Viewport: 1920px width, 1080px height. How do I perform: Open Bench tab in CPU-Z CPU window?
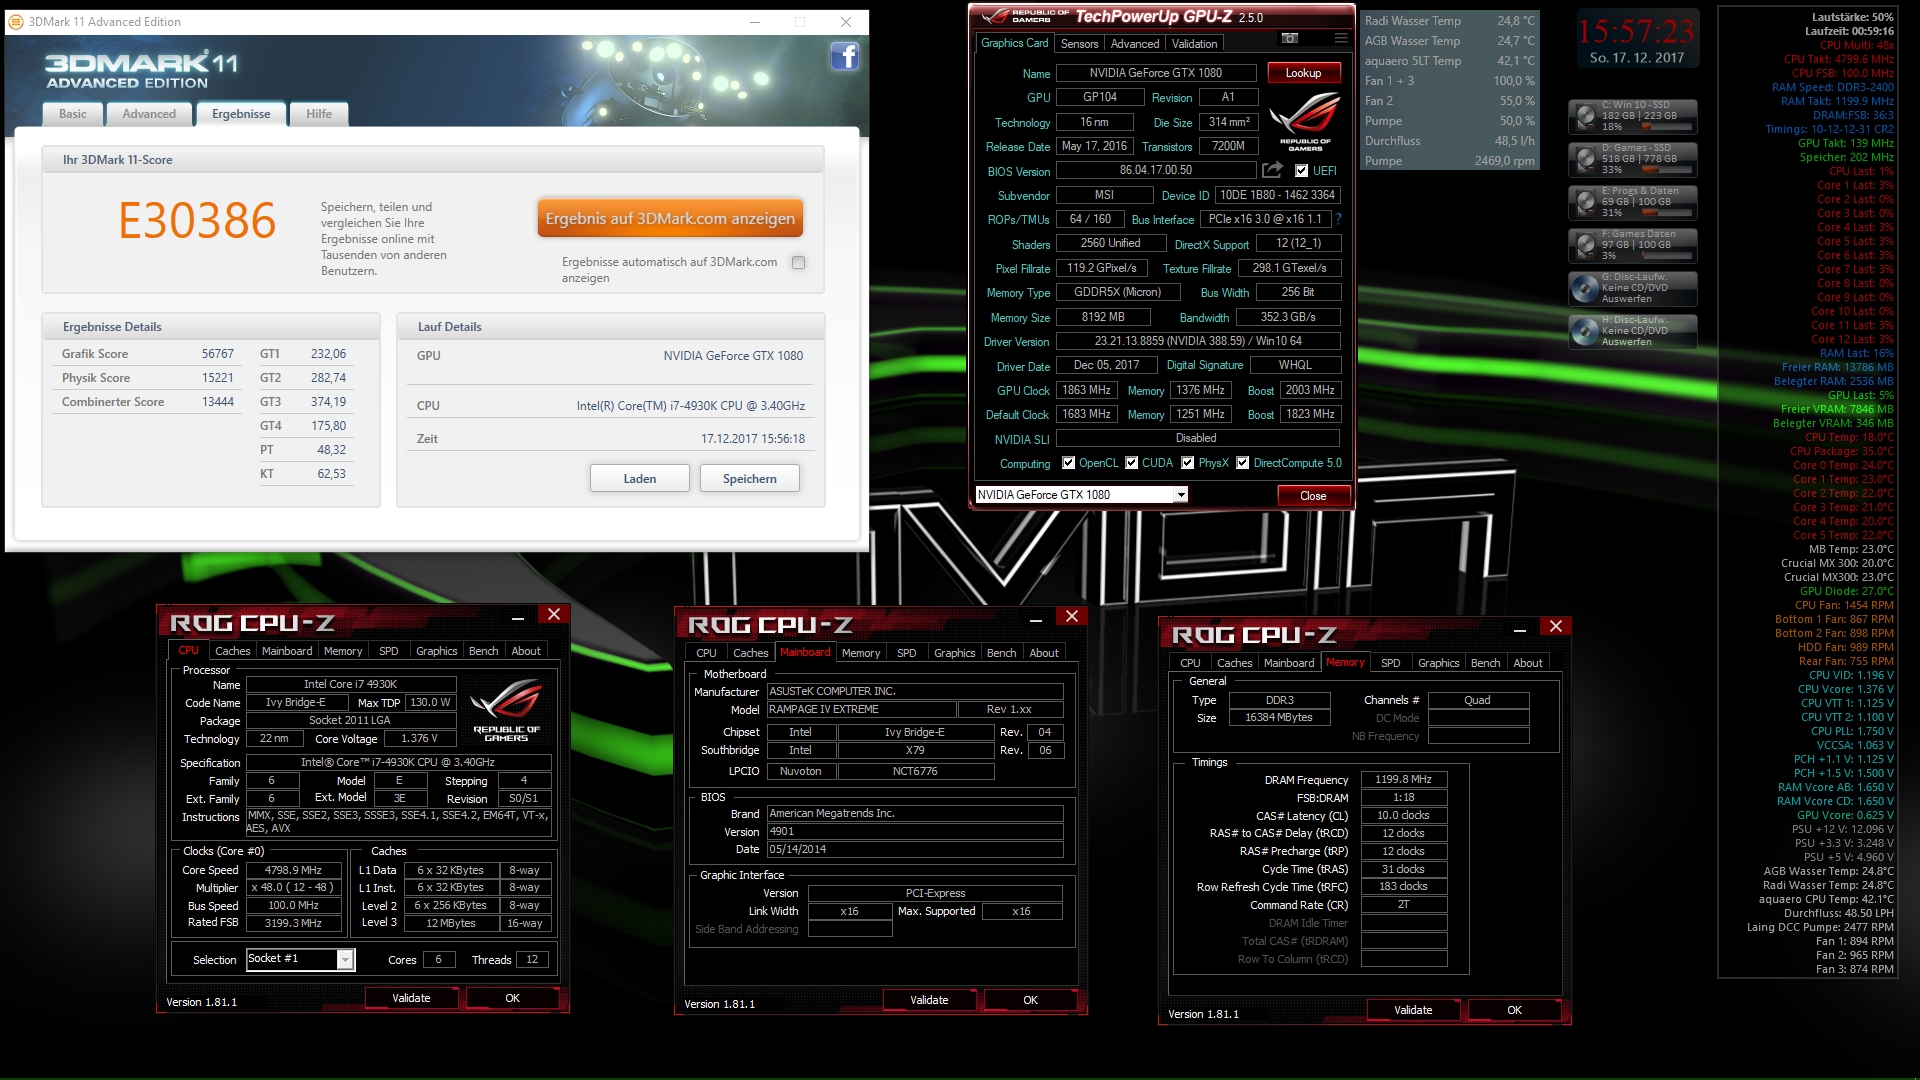(483, 651)
